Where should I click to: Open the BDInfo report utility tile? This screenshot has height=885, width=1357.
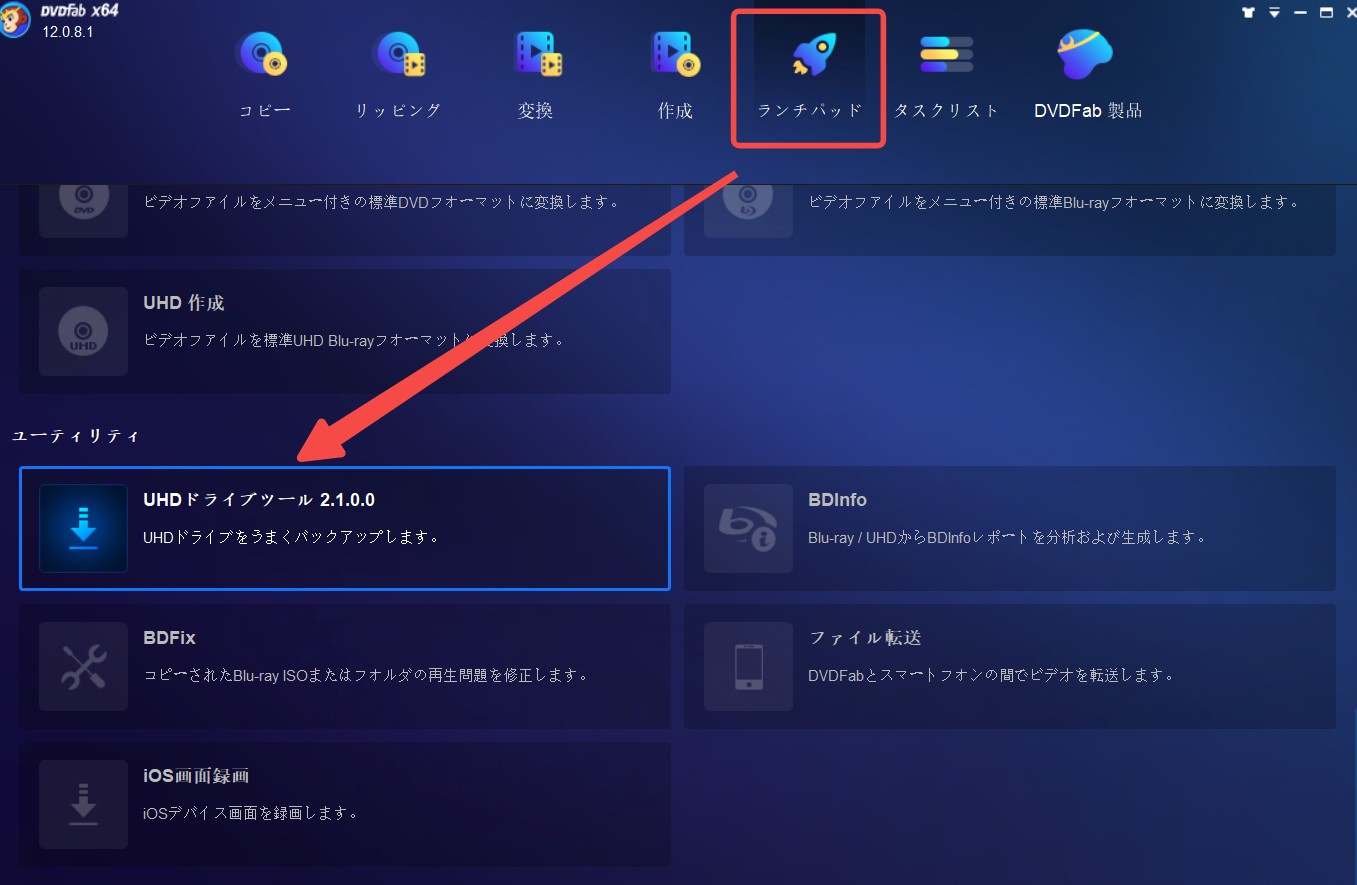[1010, 528]
